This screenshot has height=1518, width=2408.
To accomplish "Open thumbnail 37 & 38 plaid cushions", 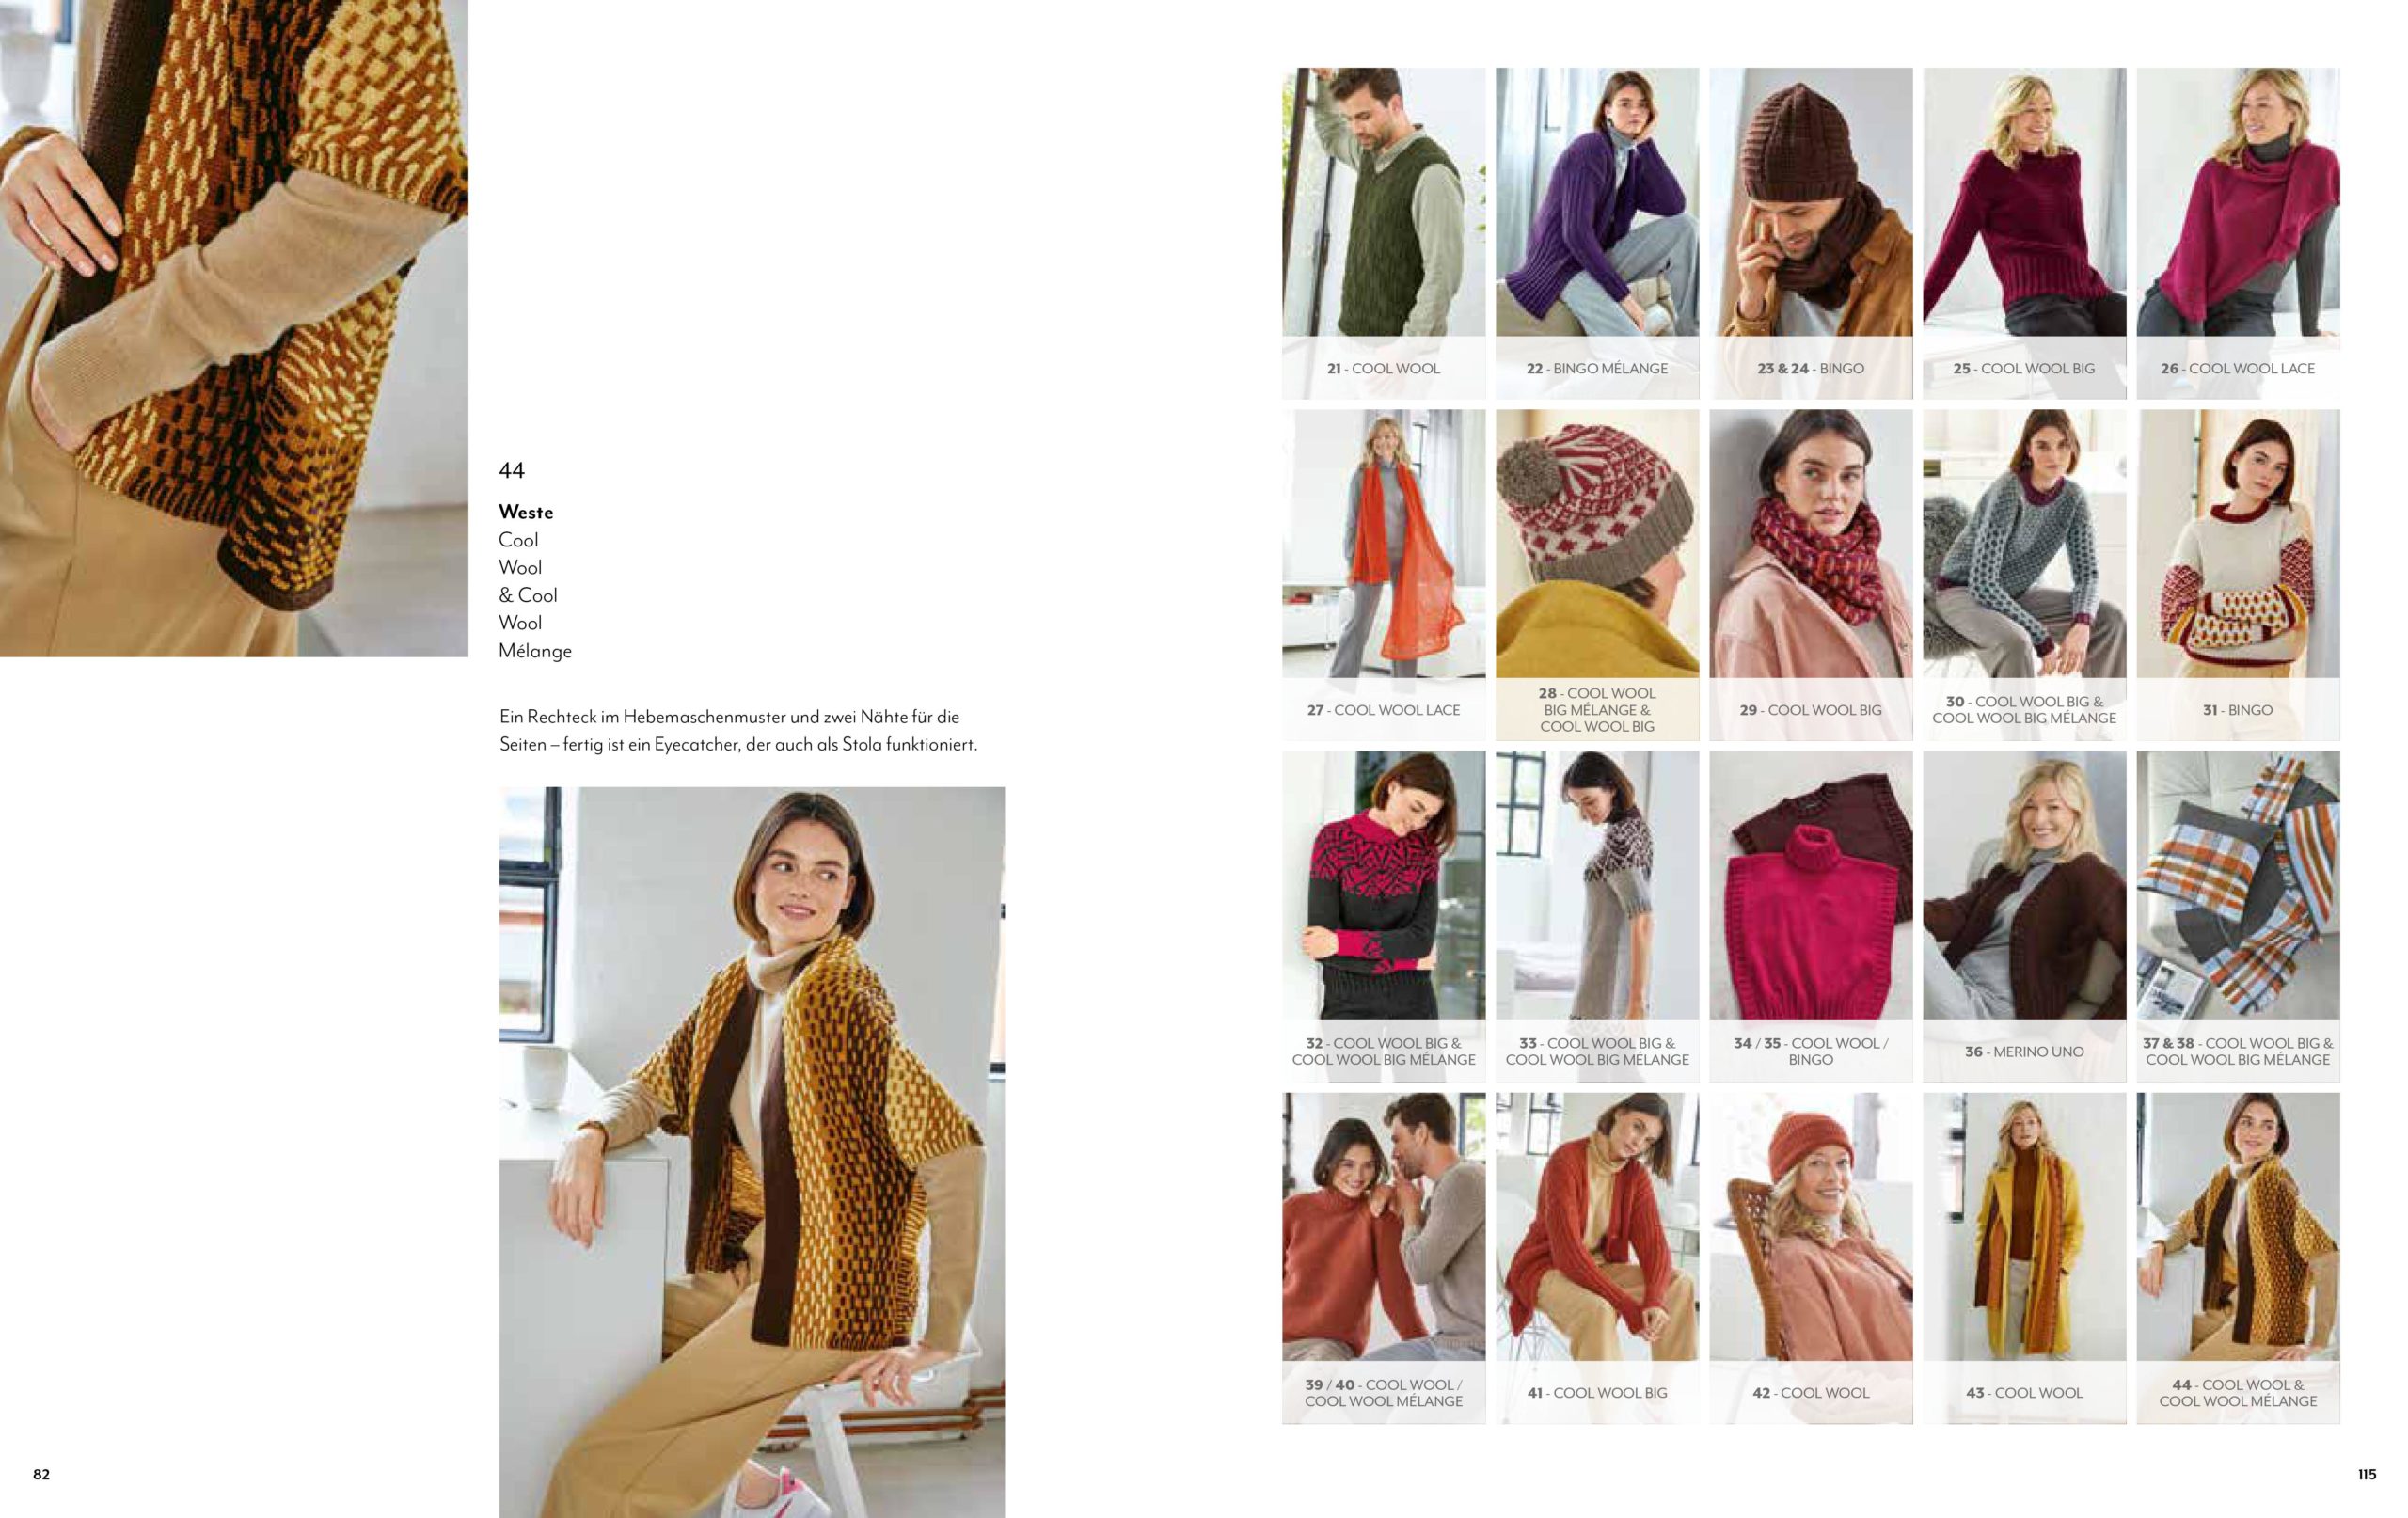I will tap(2237, 886).
